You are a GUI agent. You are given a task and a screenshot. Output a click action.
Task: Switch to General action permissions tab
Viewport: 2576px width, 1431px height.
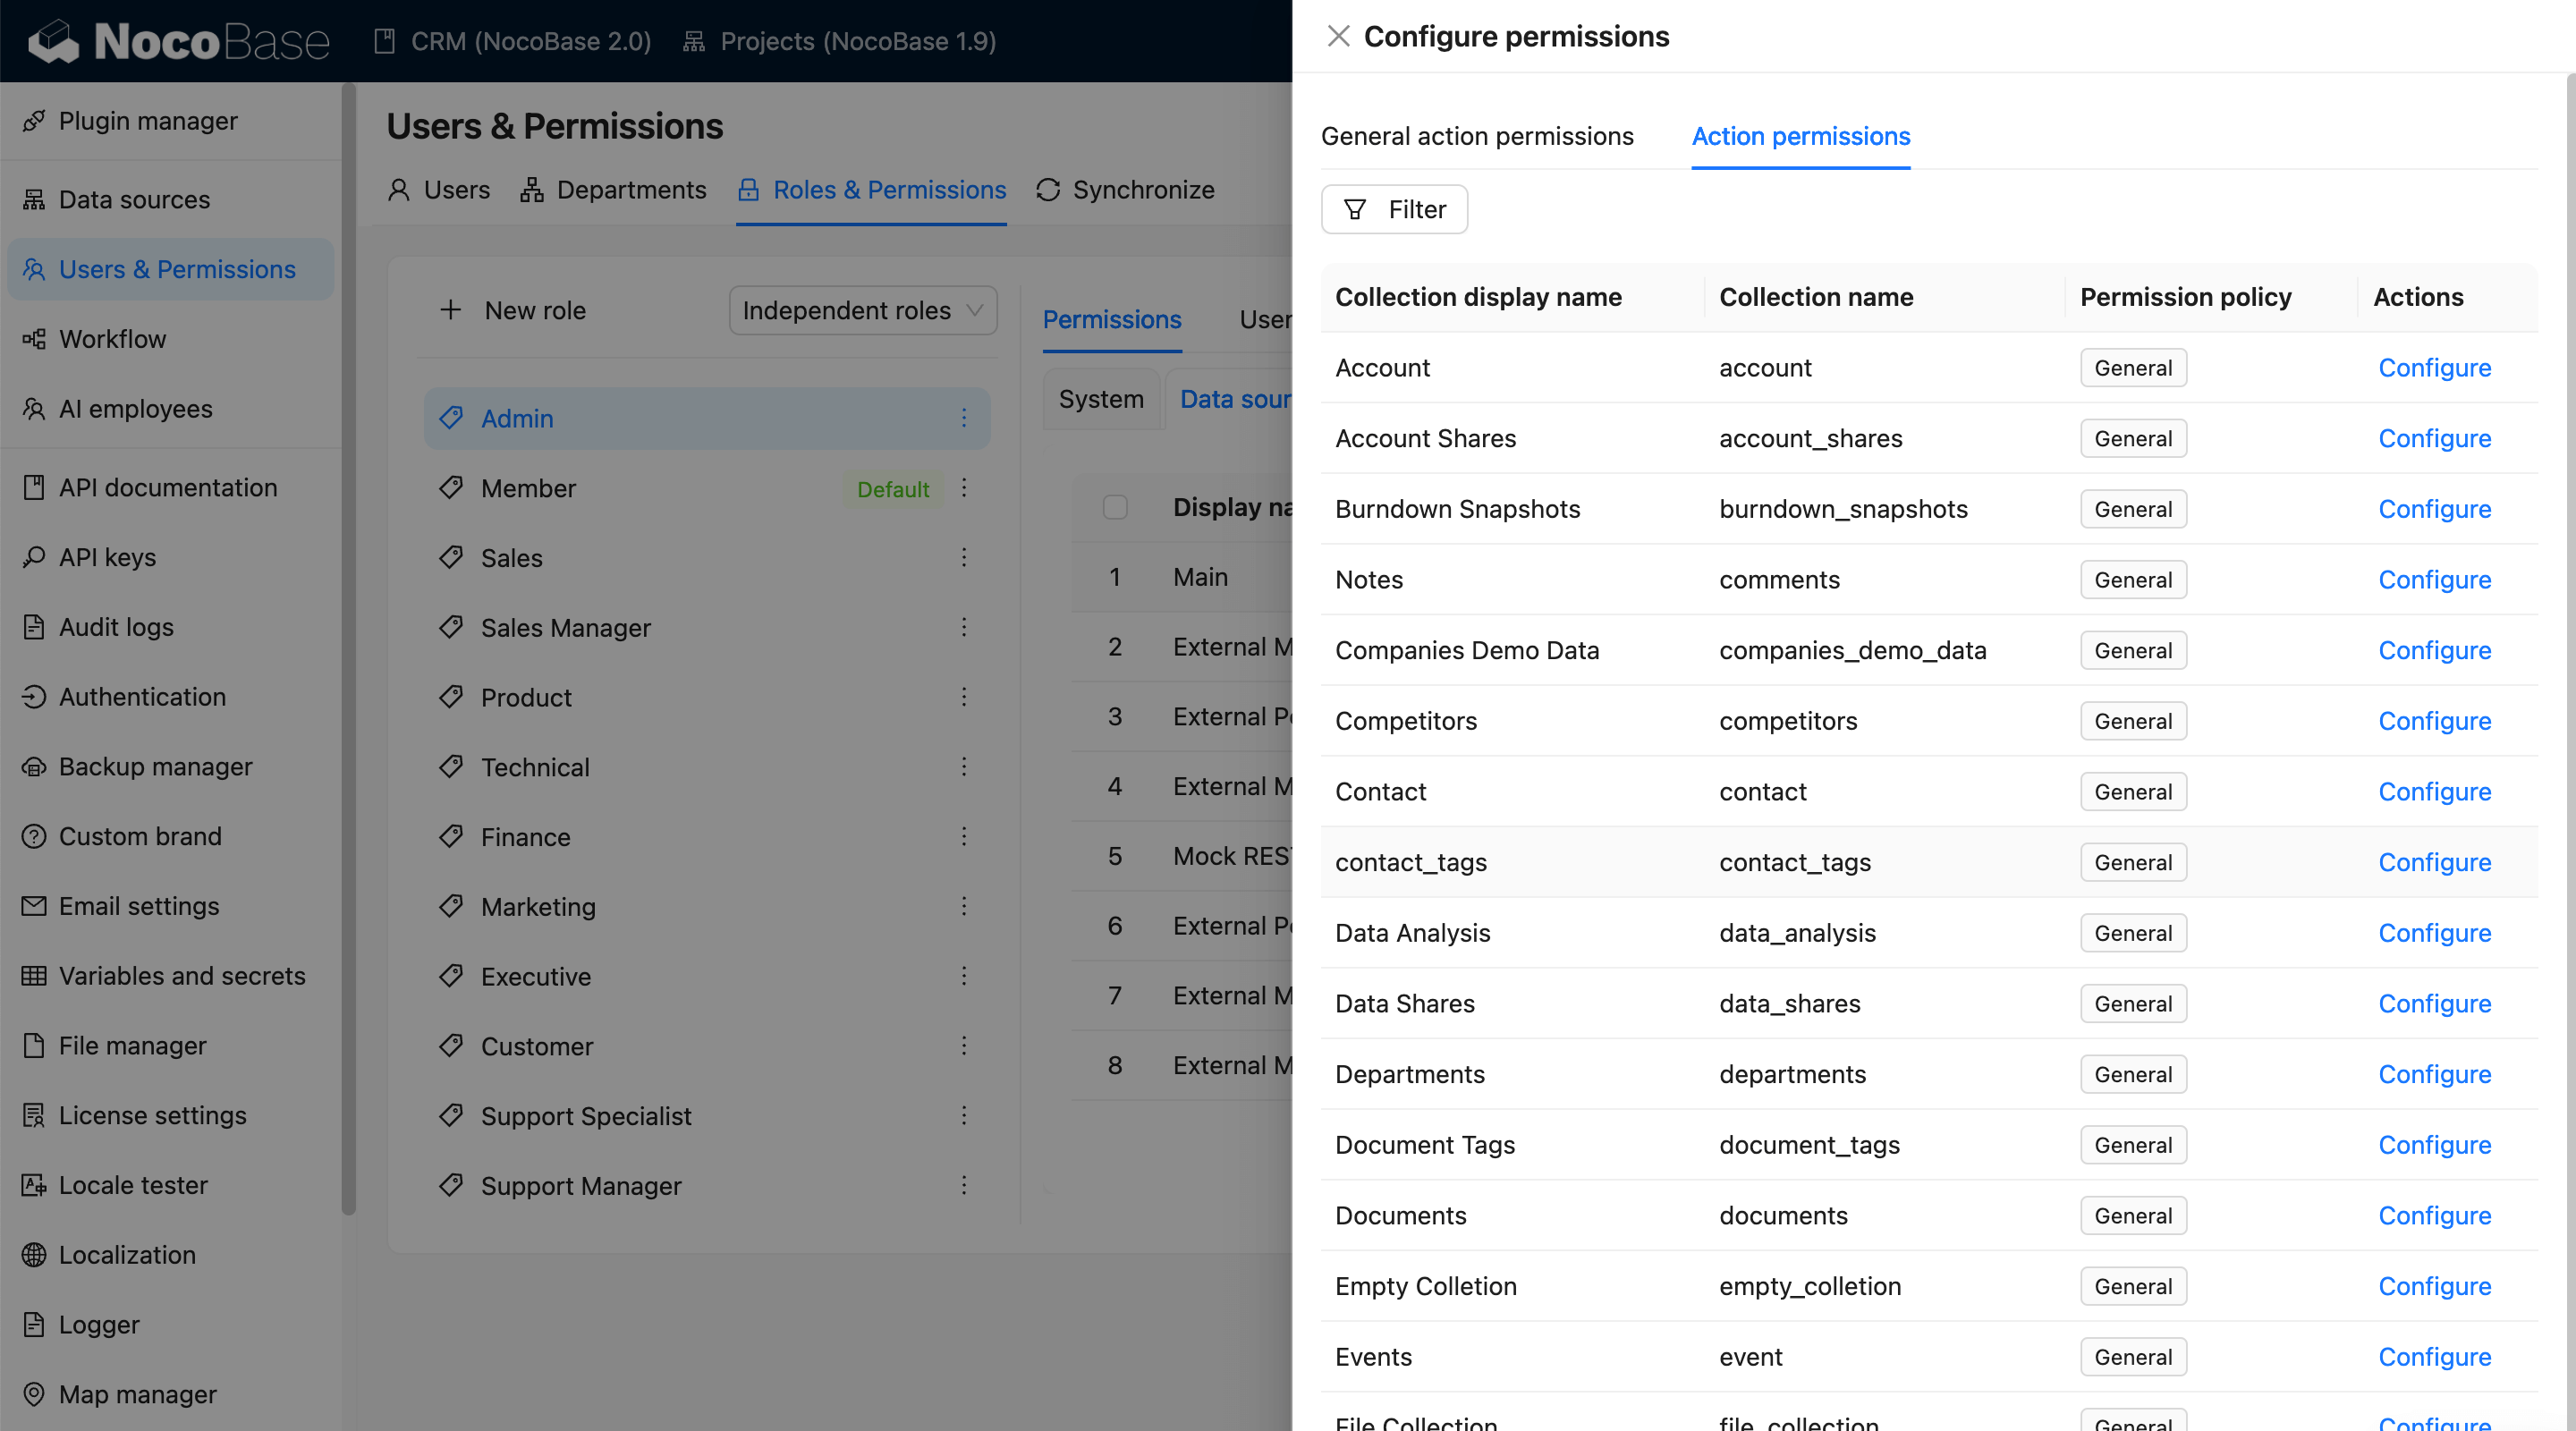click(x=1476, y=136)
